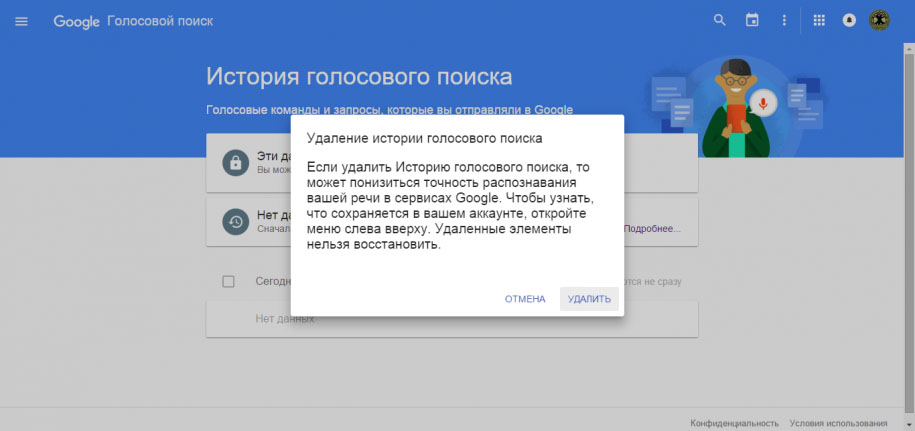Click the search magnifier icon
Viewport: 915px width, 431px height.
(720, 20)
